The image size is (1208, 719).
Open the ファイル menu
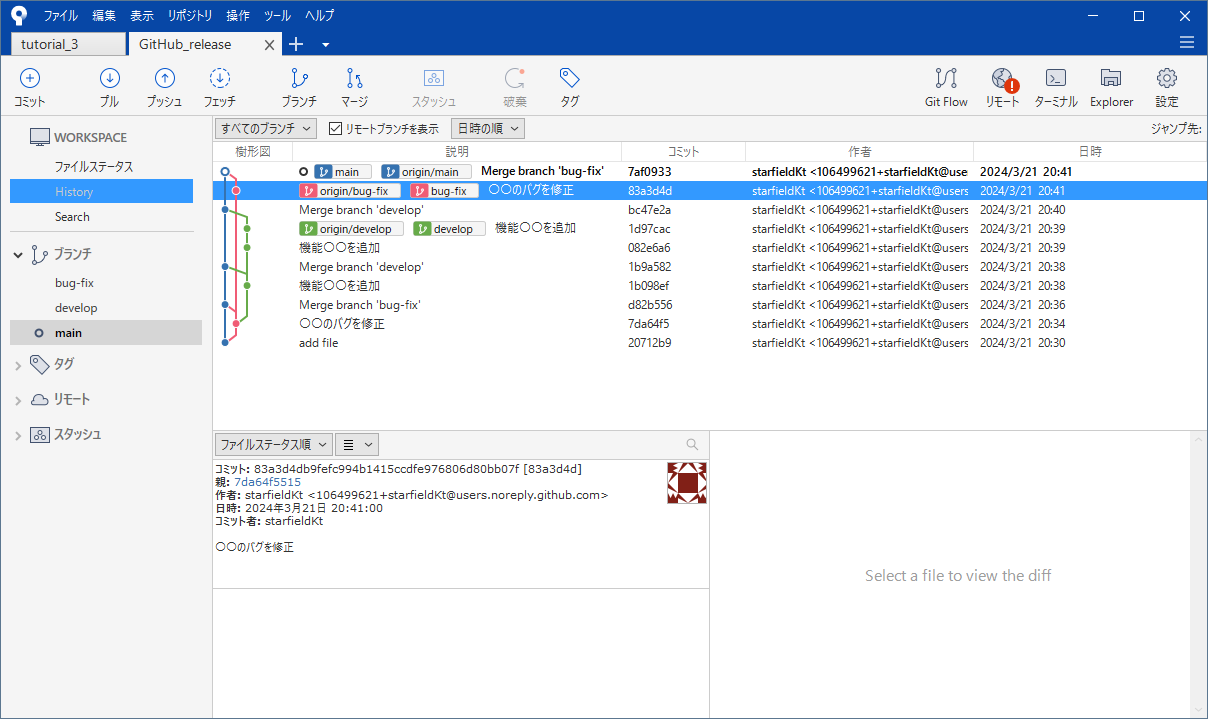click(60, 15)
